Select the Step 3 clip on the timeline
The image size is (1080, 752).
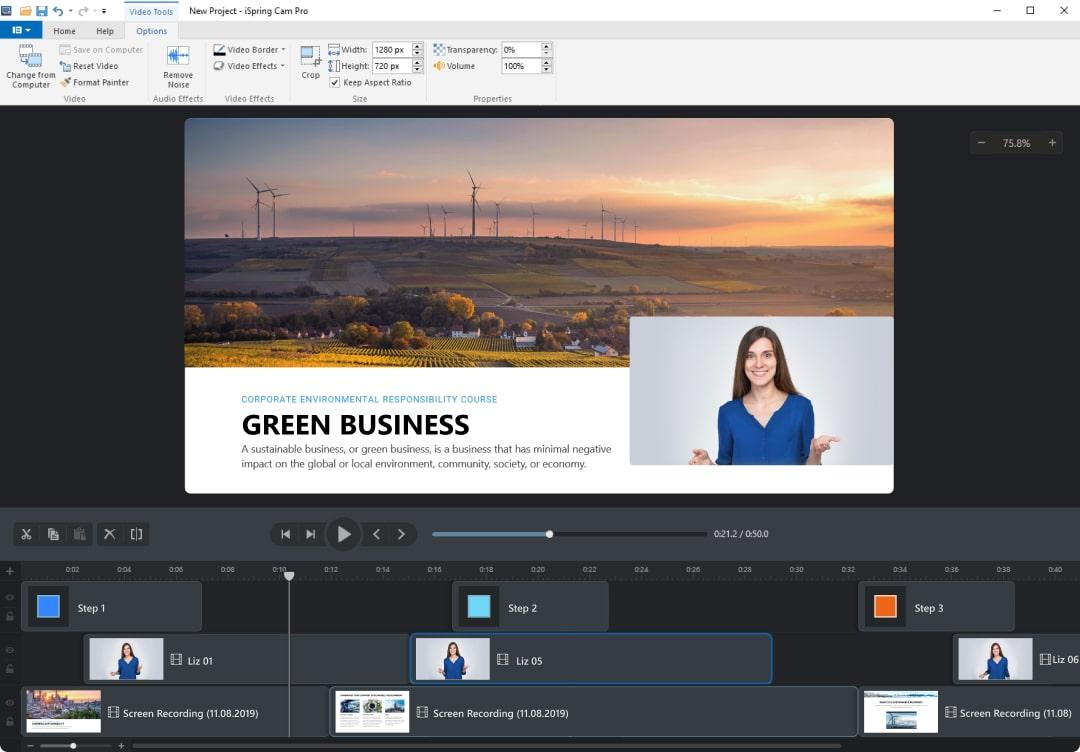[x=935, y=607]
